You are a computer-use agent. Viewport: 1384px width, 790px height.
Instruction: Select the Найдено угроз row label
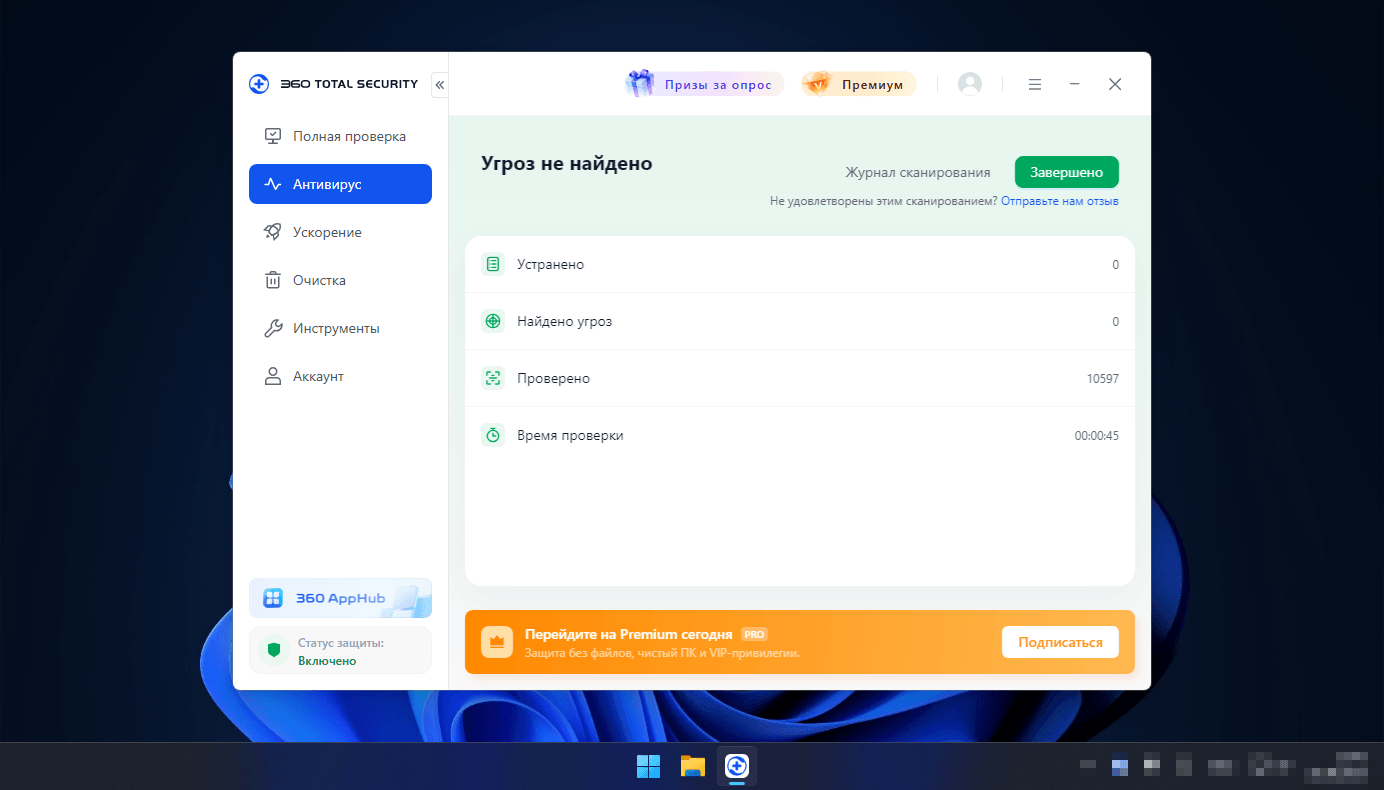pyautogui.click(x=565, y=321)
